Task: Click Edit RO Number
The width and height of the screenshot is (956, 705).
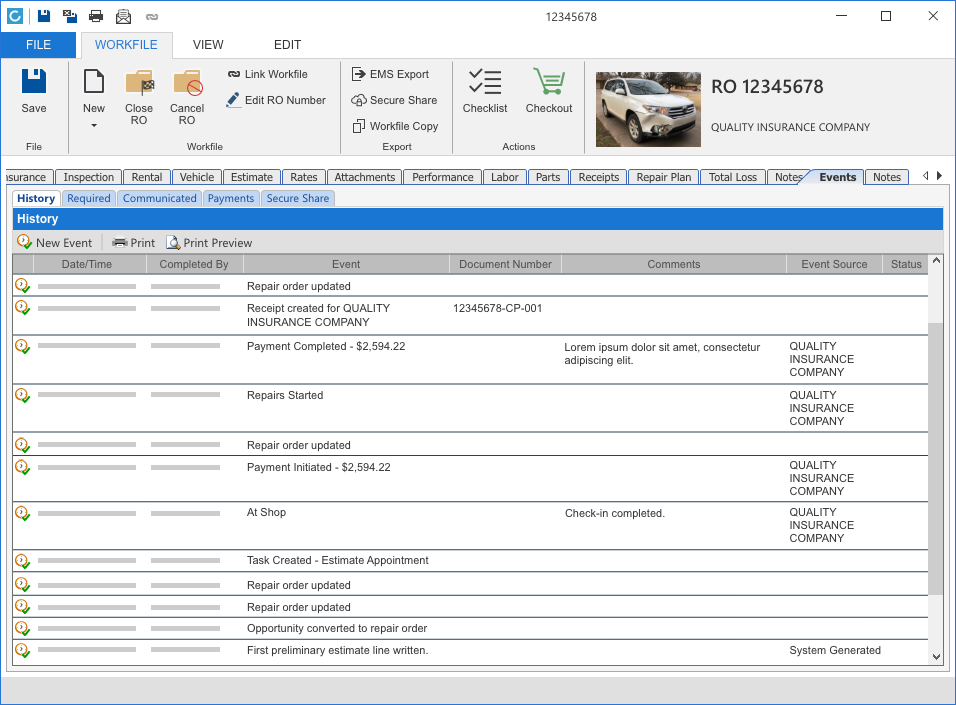Action: tap(276, 100)
